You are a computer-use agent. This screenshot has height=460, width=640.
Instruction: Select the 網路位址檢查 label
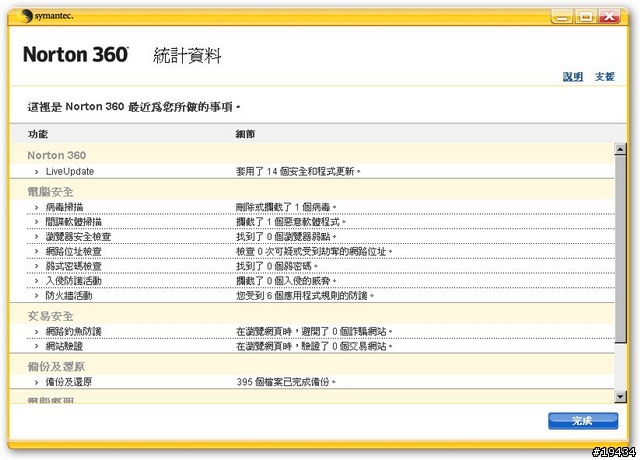(73, 251)
